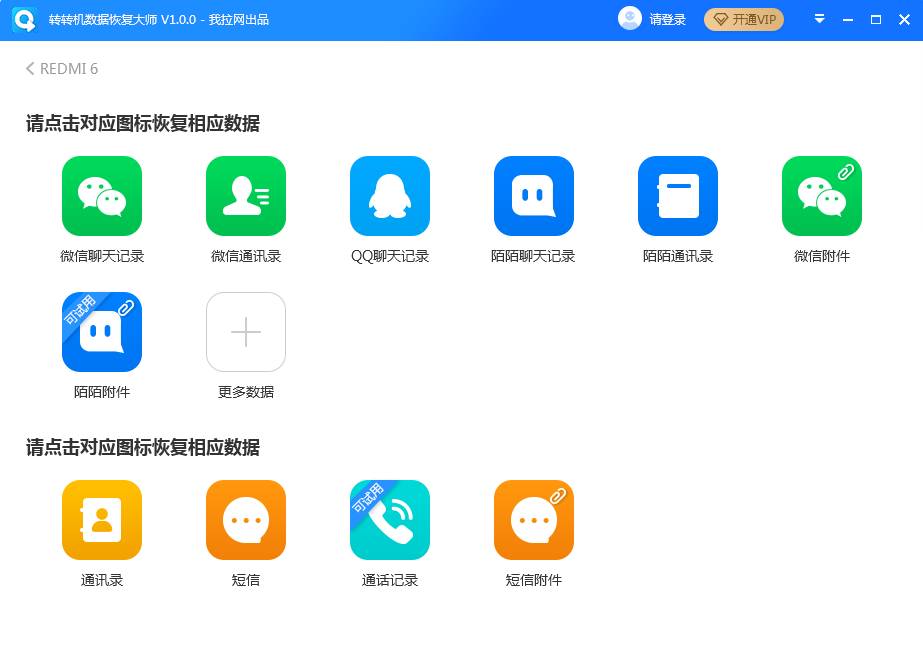Open WeChat attachments recovery (微信附件)
Image resolution: width=923 pixels, height=665 pixels.
(x=822, y=196)
